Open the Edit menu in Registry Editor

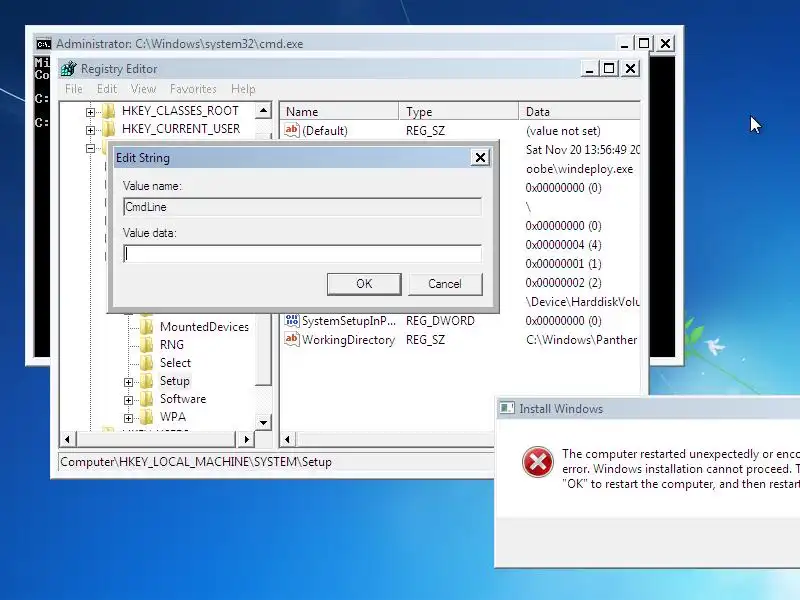point(107,89)
